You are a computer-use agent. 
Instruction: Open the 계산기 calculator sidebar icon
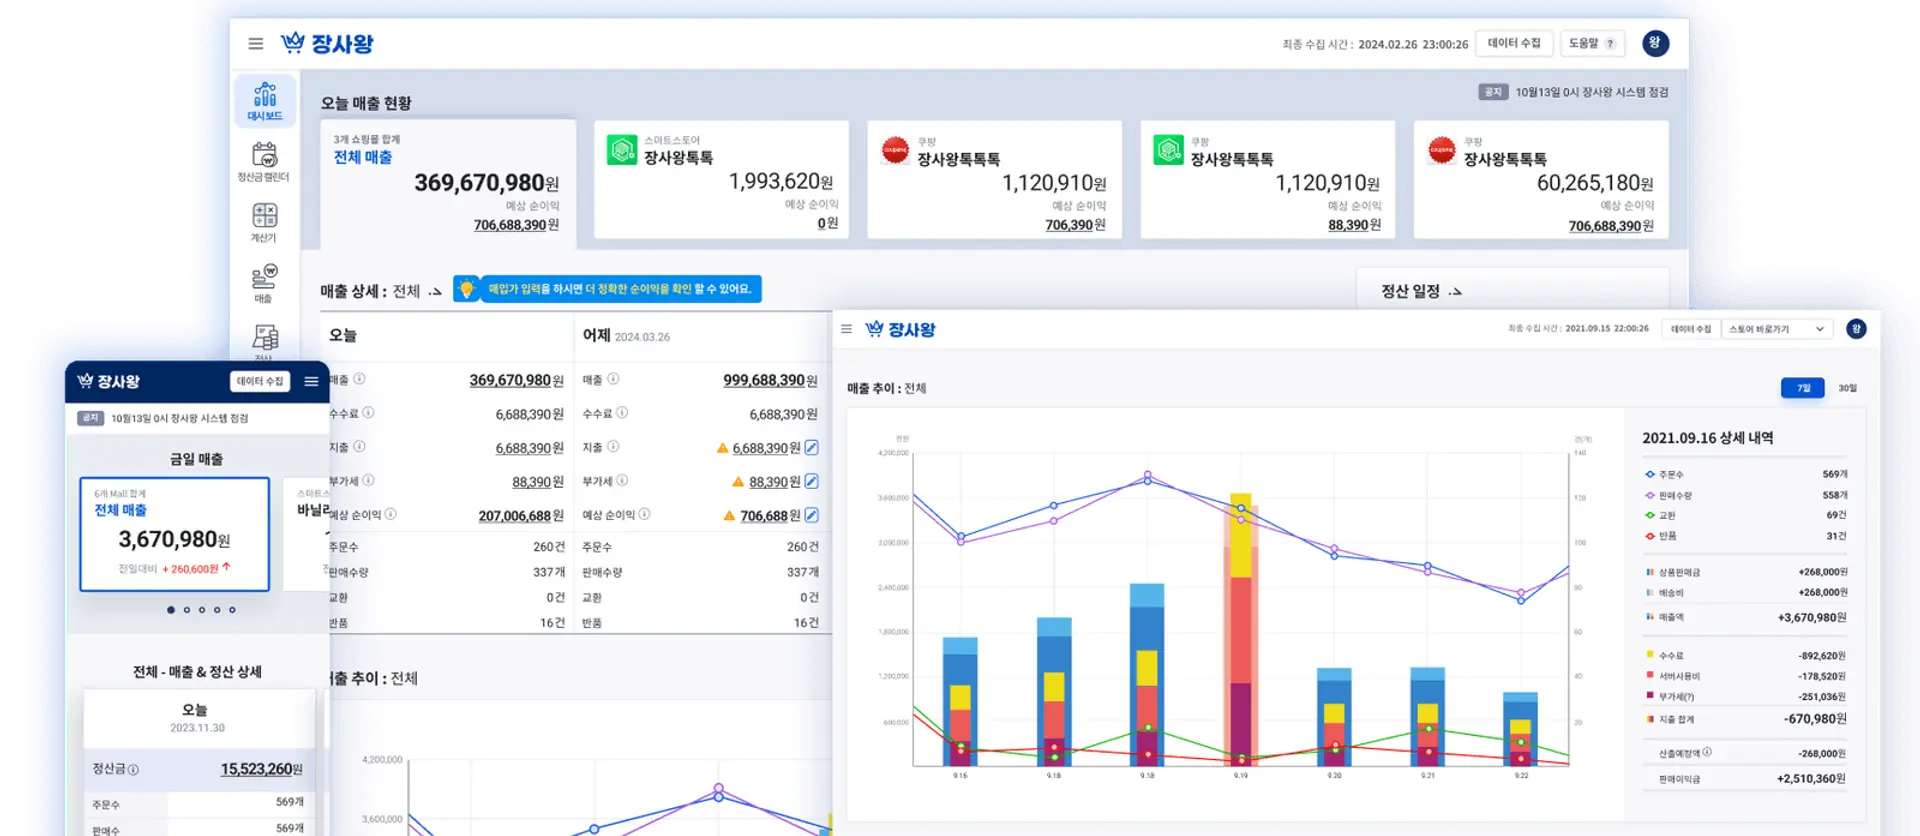coord(264,222)
